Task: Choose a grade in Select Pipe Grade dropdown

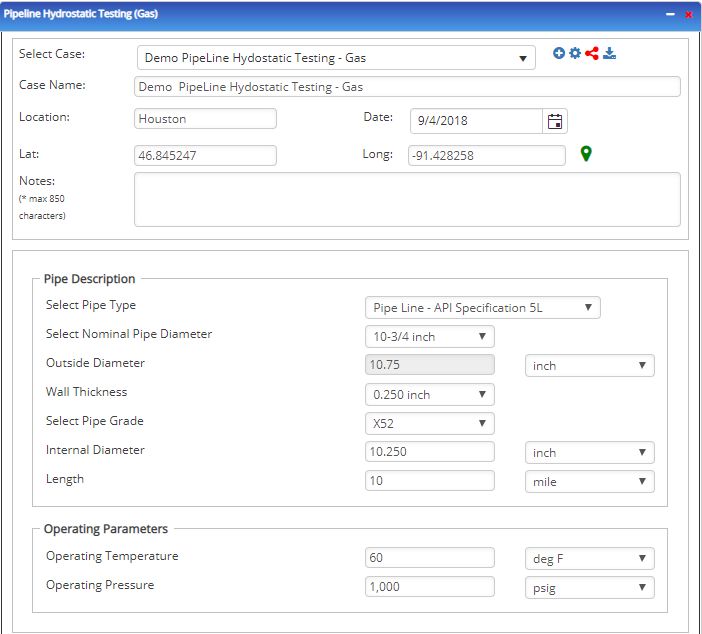Action: [430, 424]
